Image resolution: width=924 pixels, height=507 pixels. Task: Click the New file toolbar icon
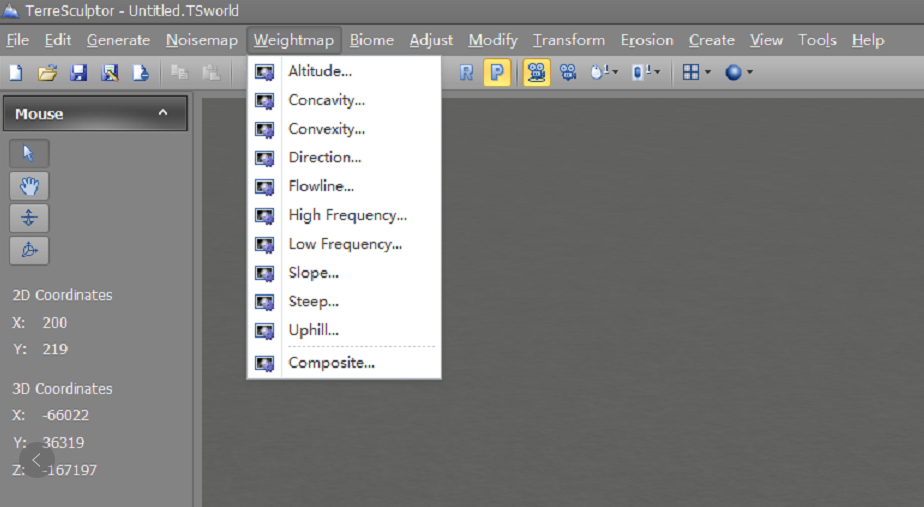16,73
